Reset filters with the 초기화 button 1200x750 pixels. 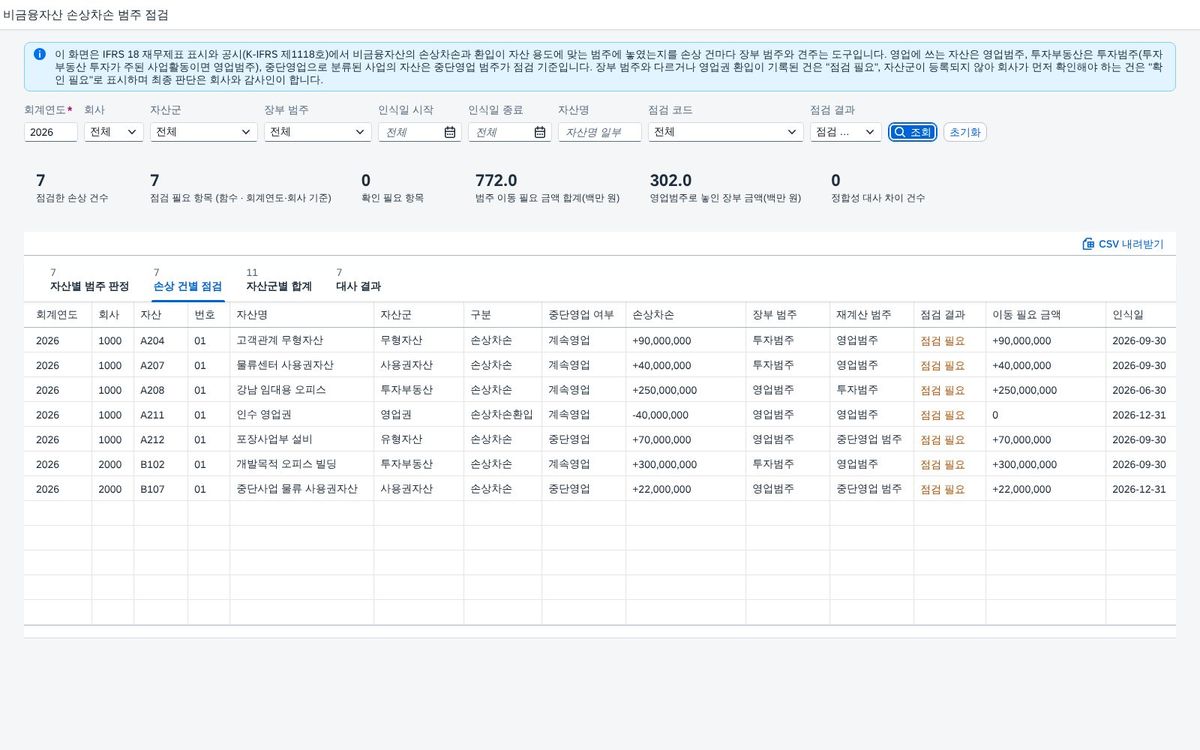click(965, 132)
